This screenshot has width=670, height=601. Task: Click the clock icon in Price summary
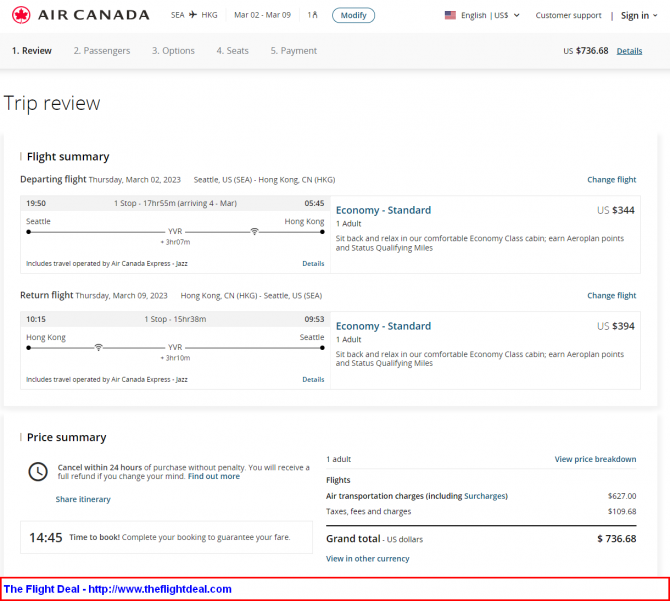[x=38, y=472]
